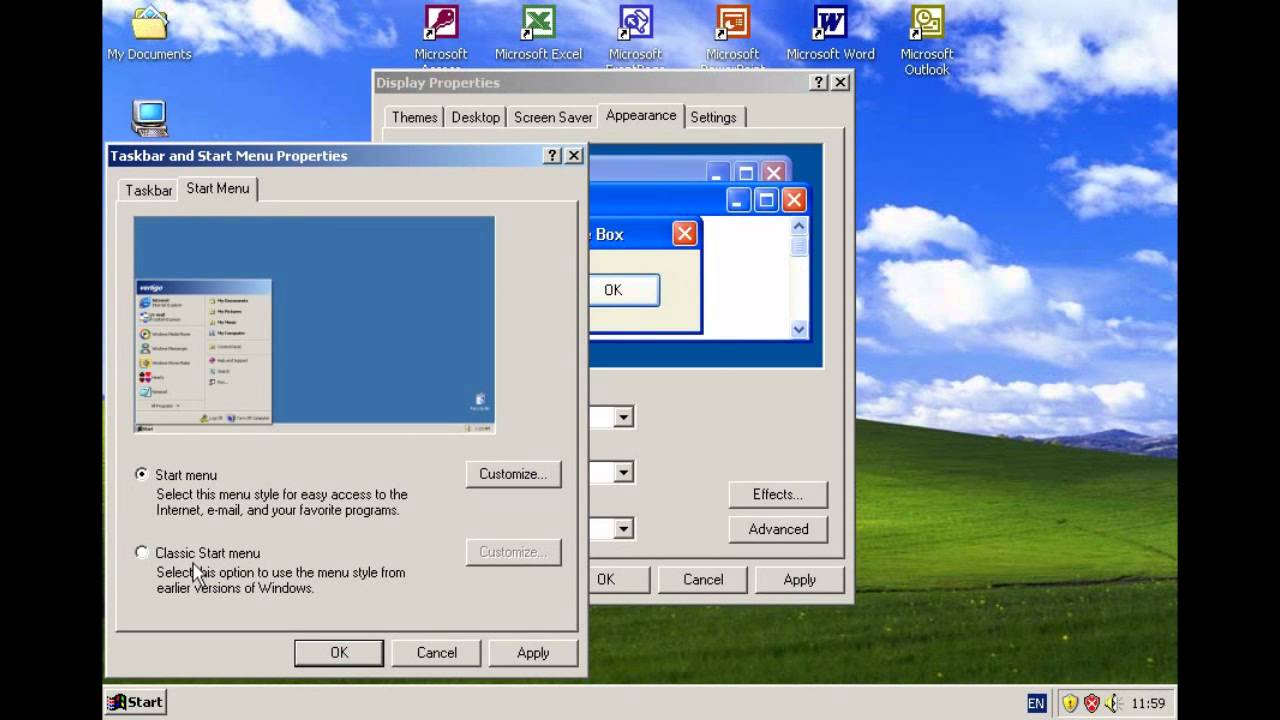Screen dimensions: 1280x720
Task: Click the EN language bar indicator
Action: point(1036,703)
